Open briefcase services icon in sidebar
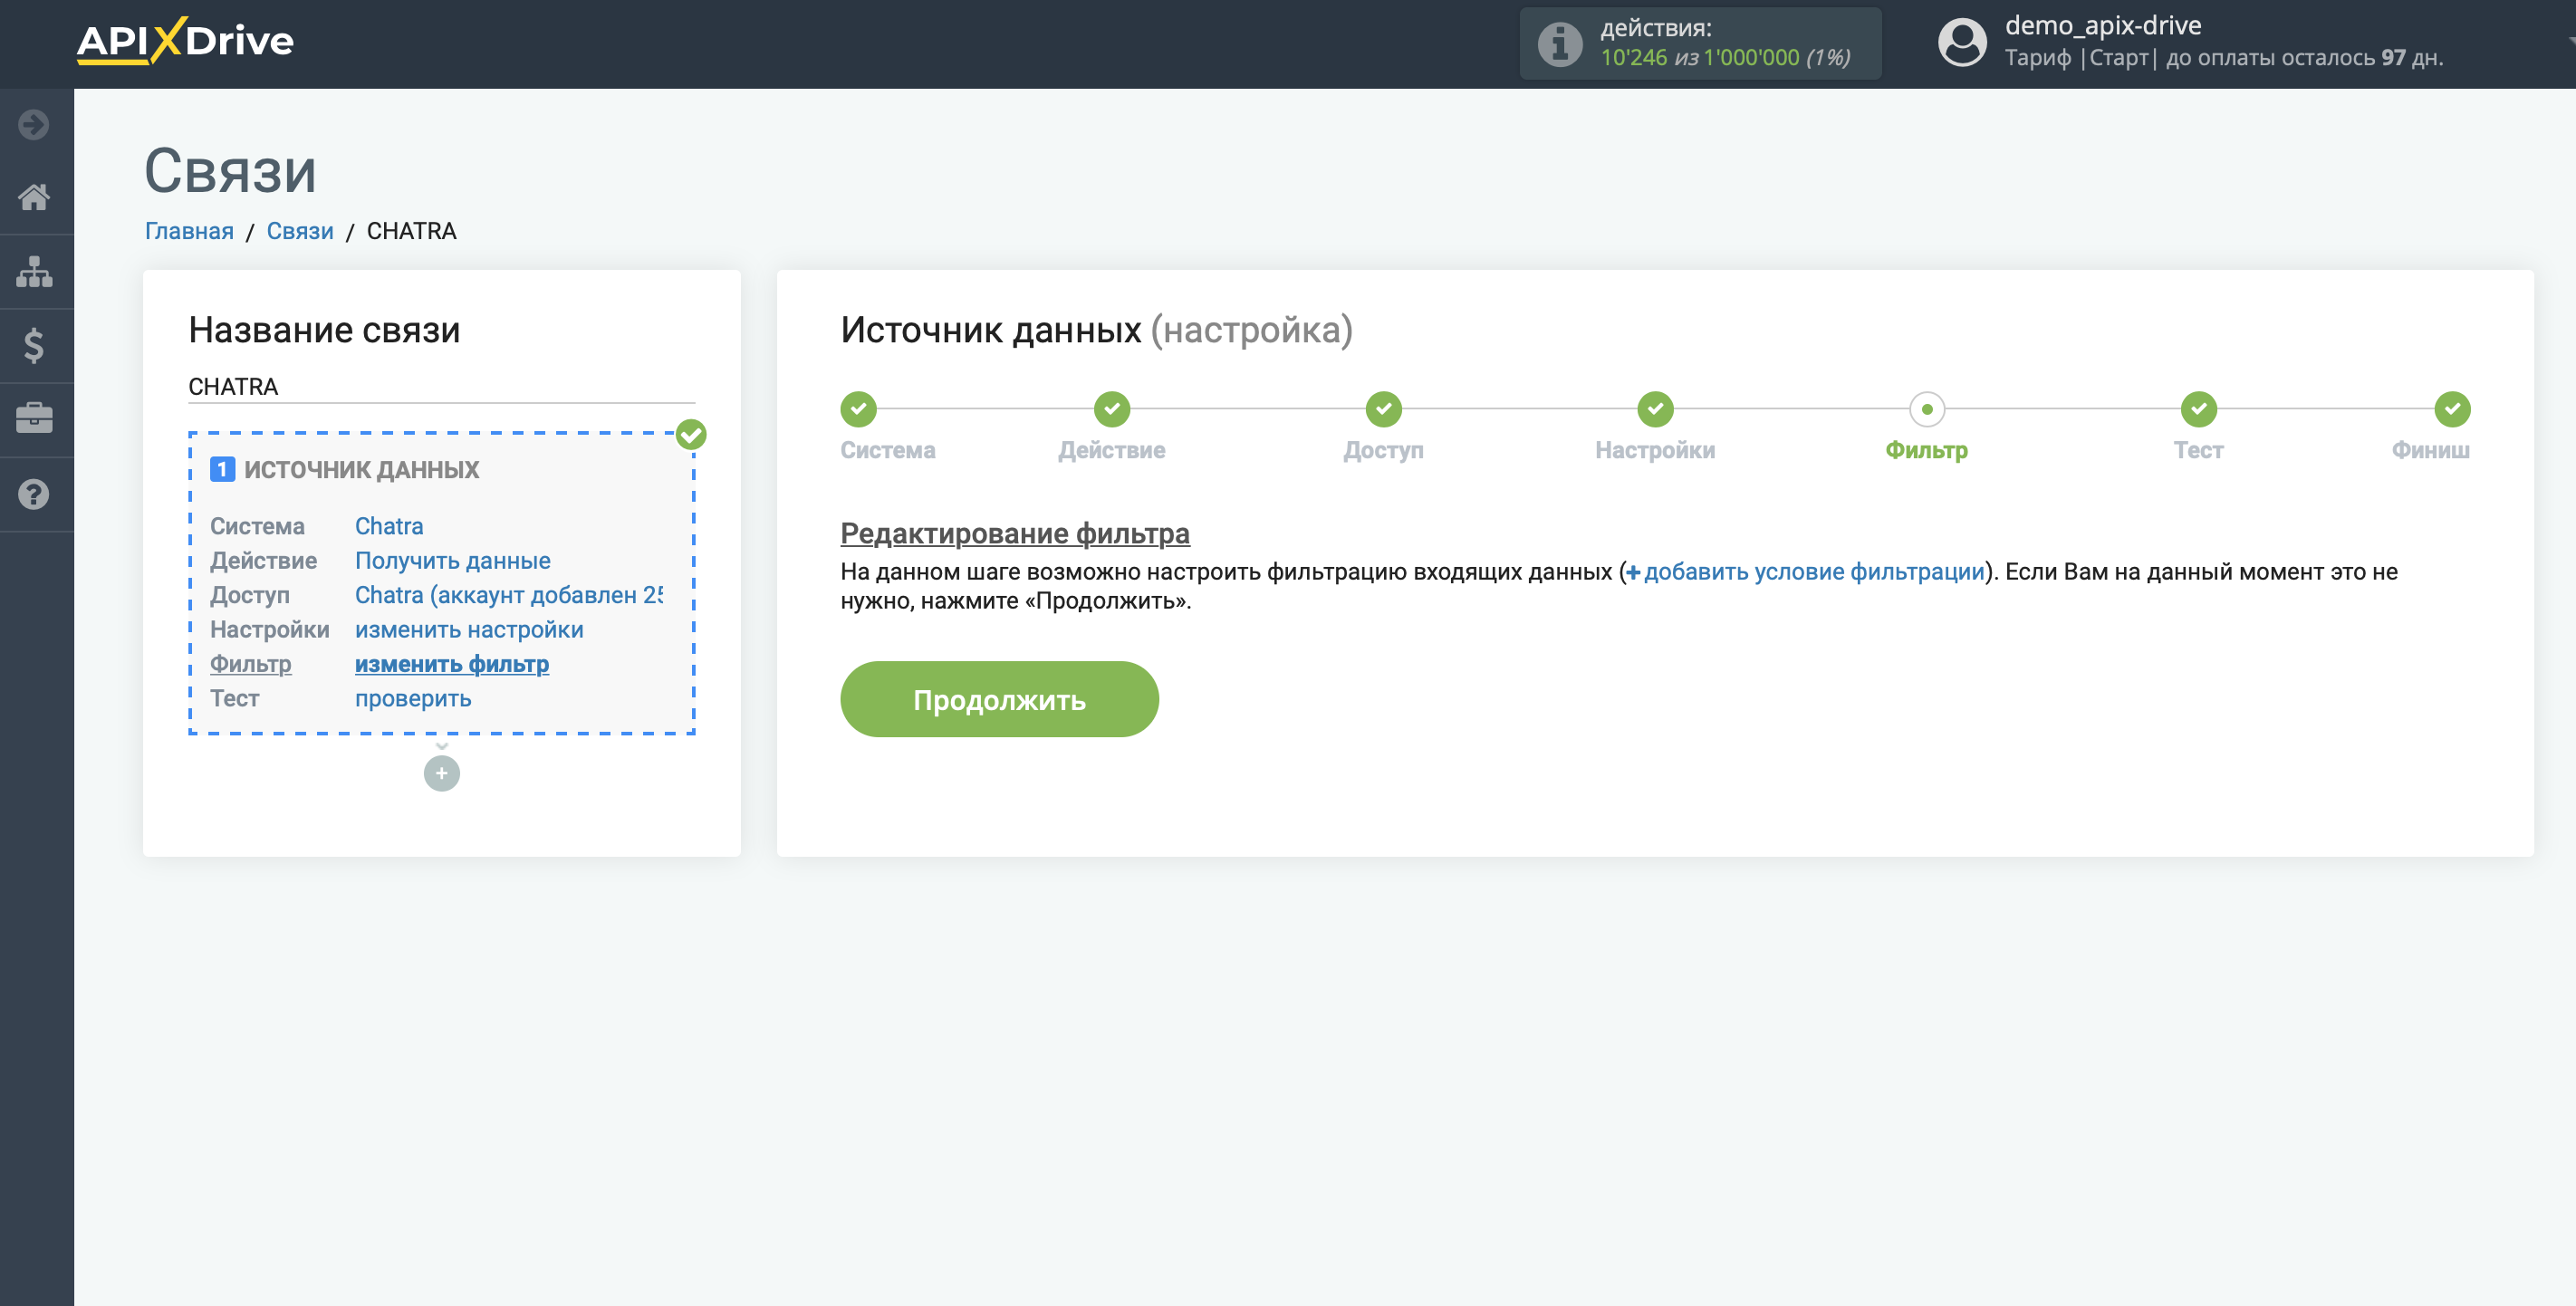 [34, 418]
